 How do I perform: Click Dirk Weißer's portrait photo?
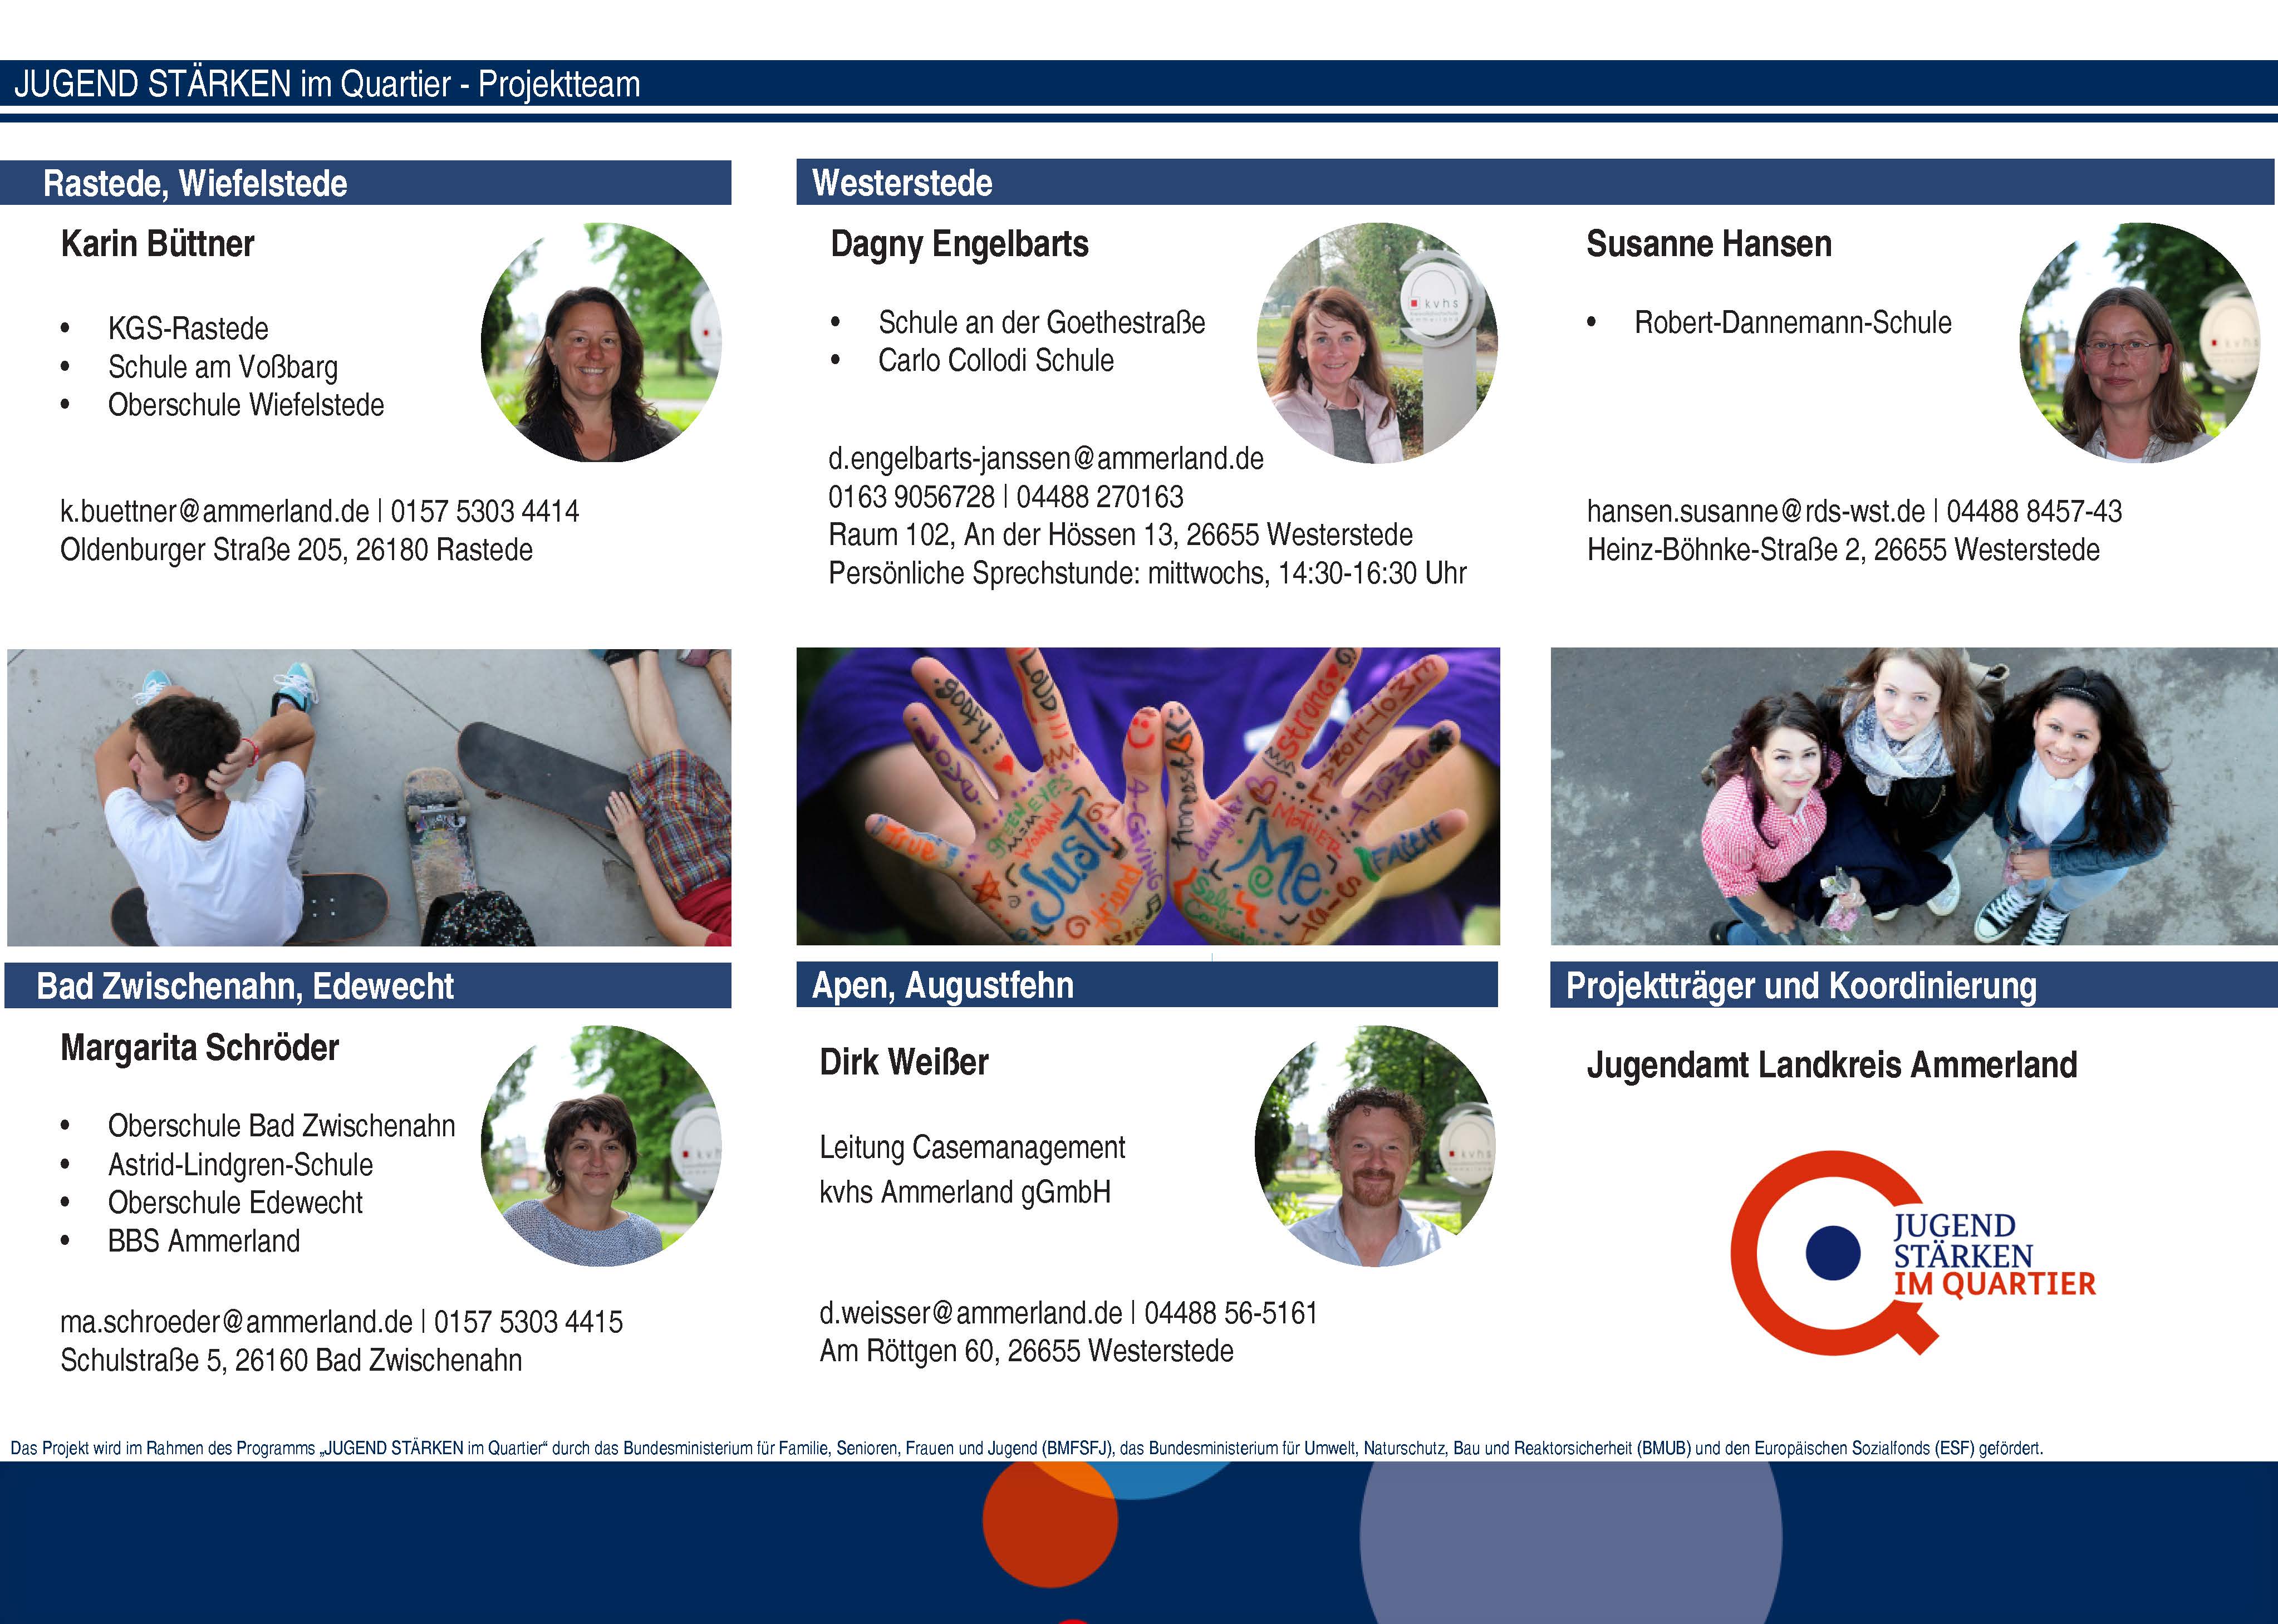(1375, 1146)
